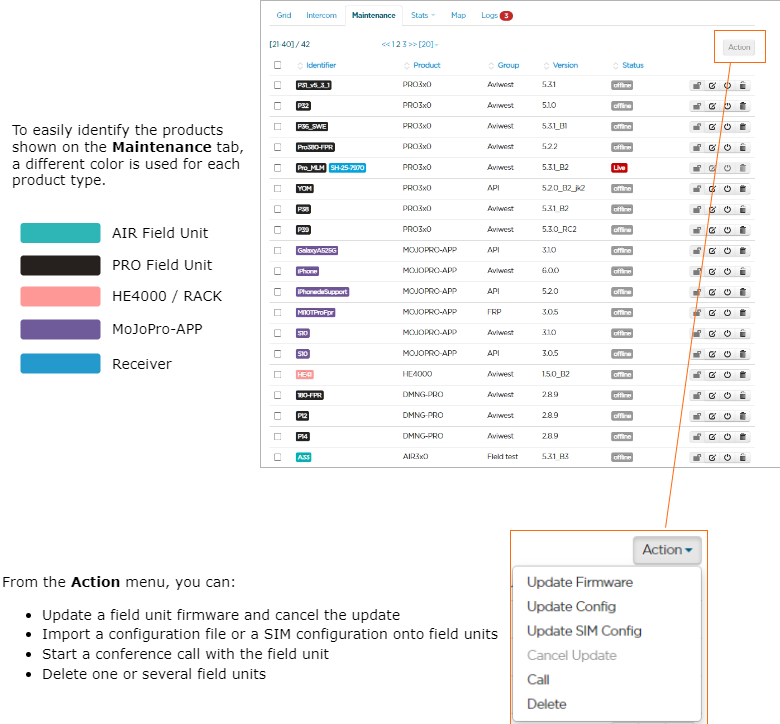
Task: Click the power icon for the HE41 row
Action: (x=727, y=374)
